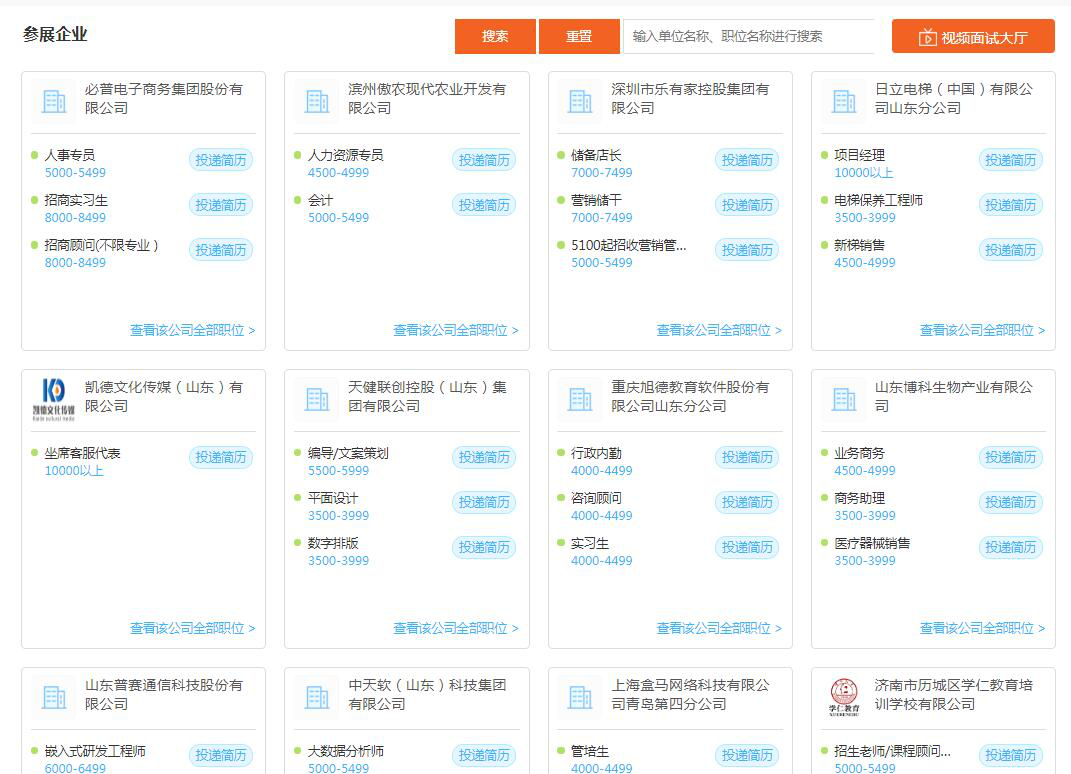The width and height of the screenshot is (1071, 774).
Task: Submit resume for 营销储干 position
Action: pos(747,205)
